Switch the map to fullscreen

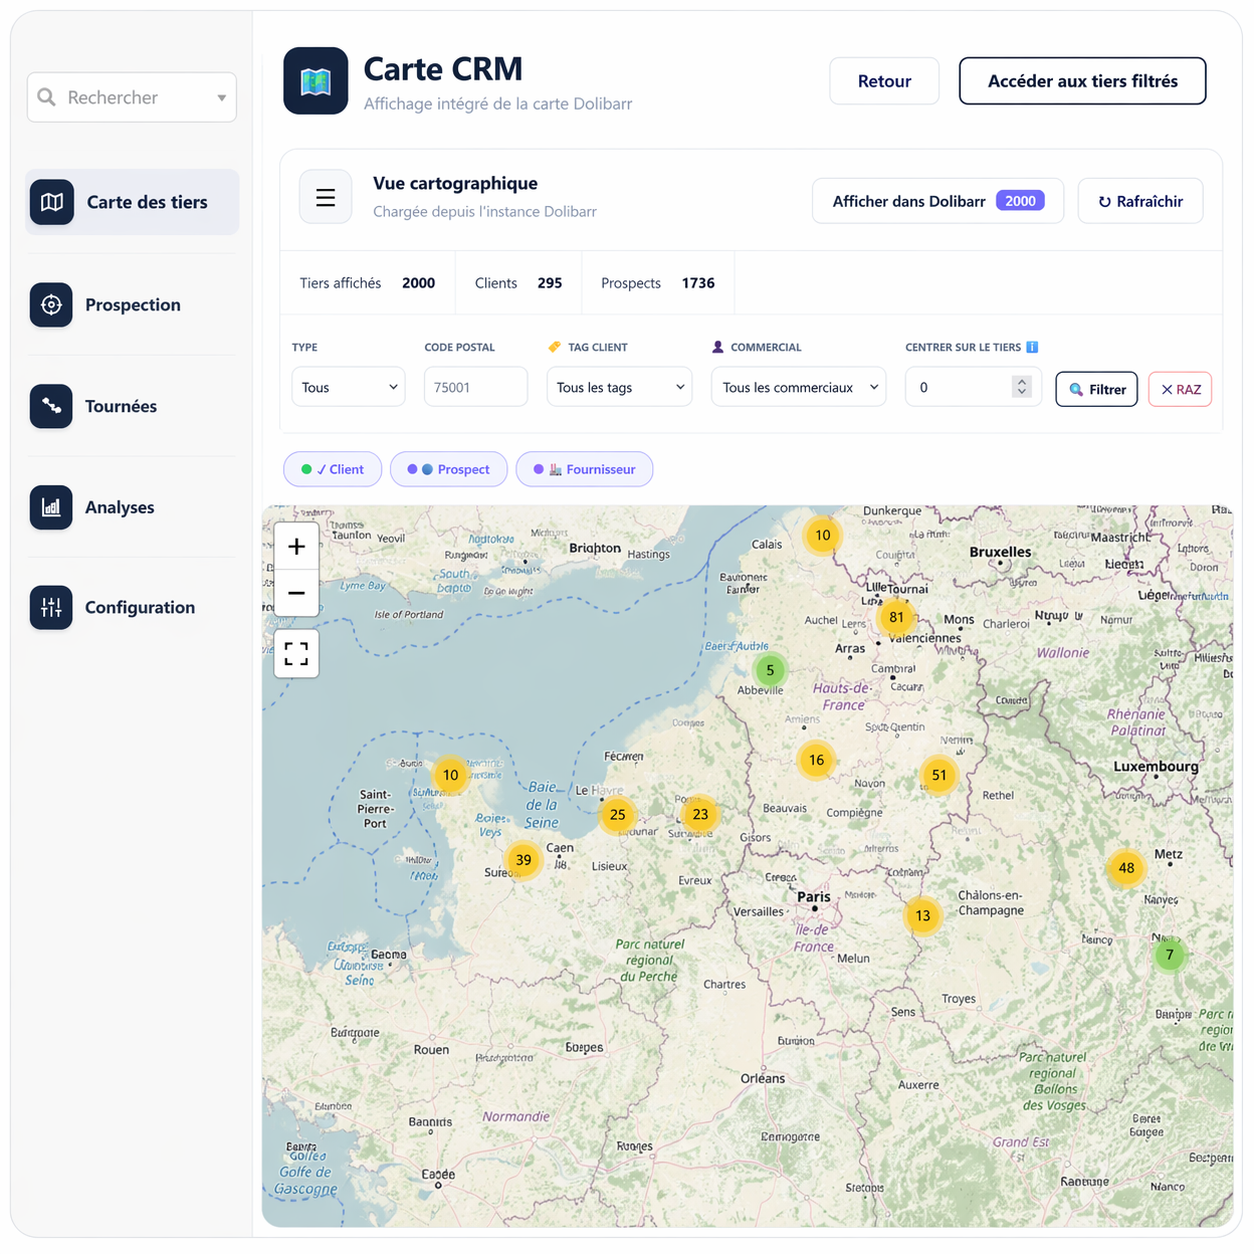tap(296, 654)
